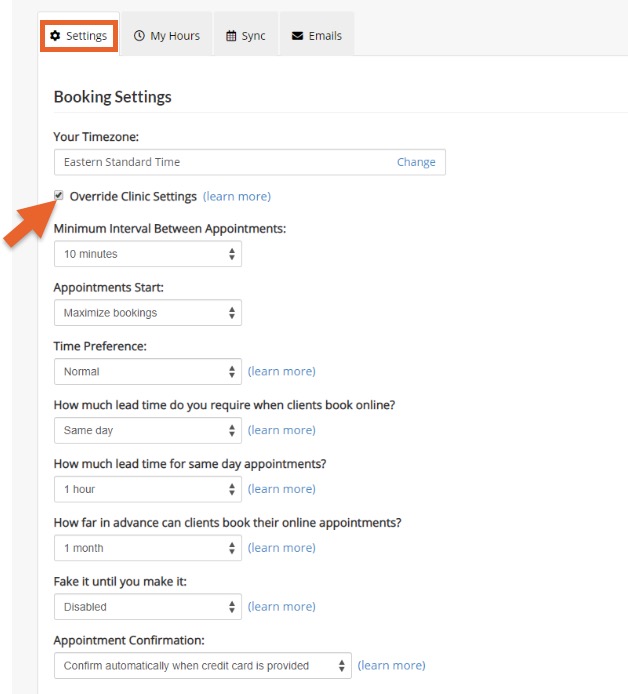Screen dimensions: 628x694
Task: Click the Eastern Standard Time timezone field
Action: (x=250, y=162)
